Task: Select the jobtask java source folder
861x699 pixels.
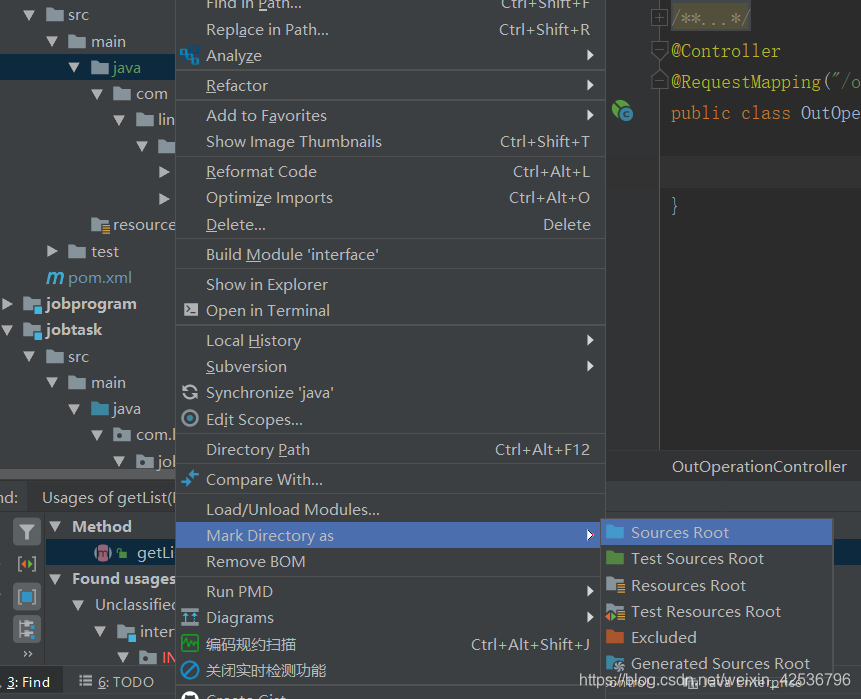Action: point(126,409)
